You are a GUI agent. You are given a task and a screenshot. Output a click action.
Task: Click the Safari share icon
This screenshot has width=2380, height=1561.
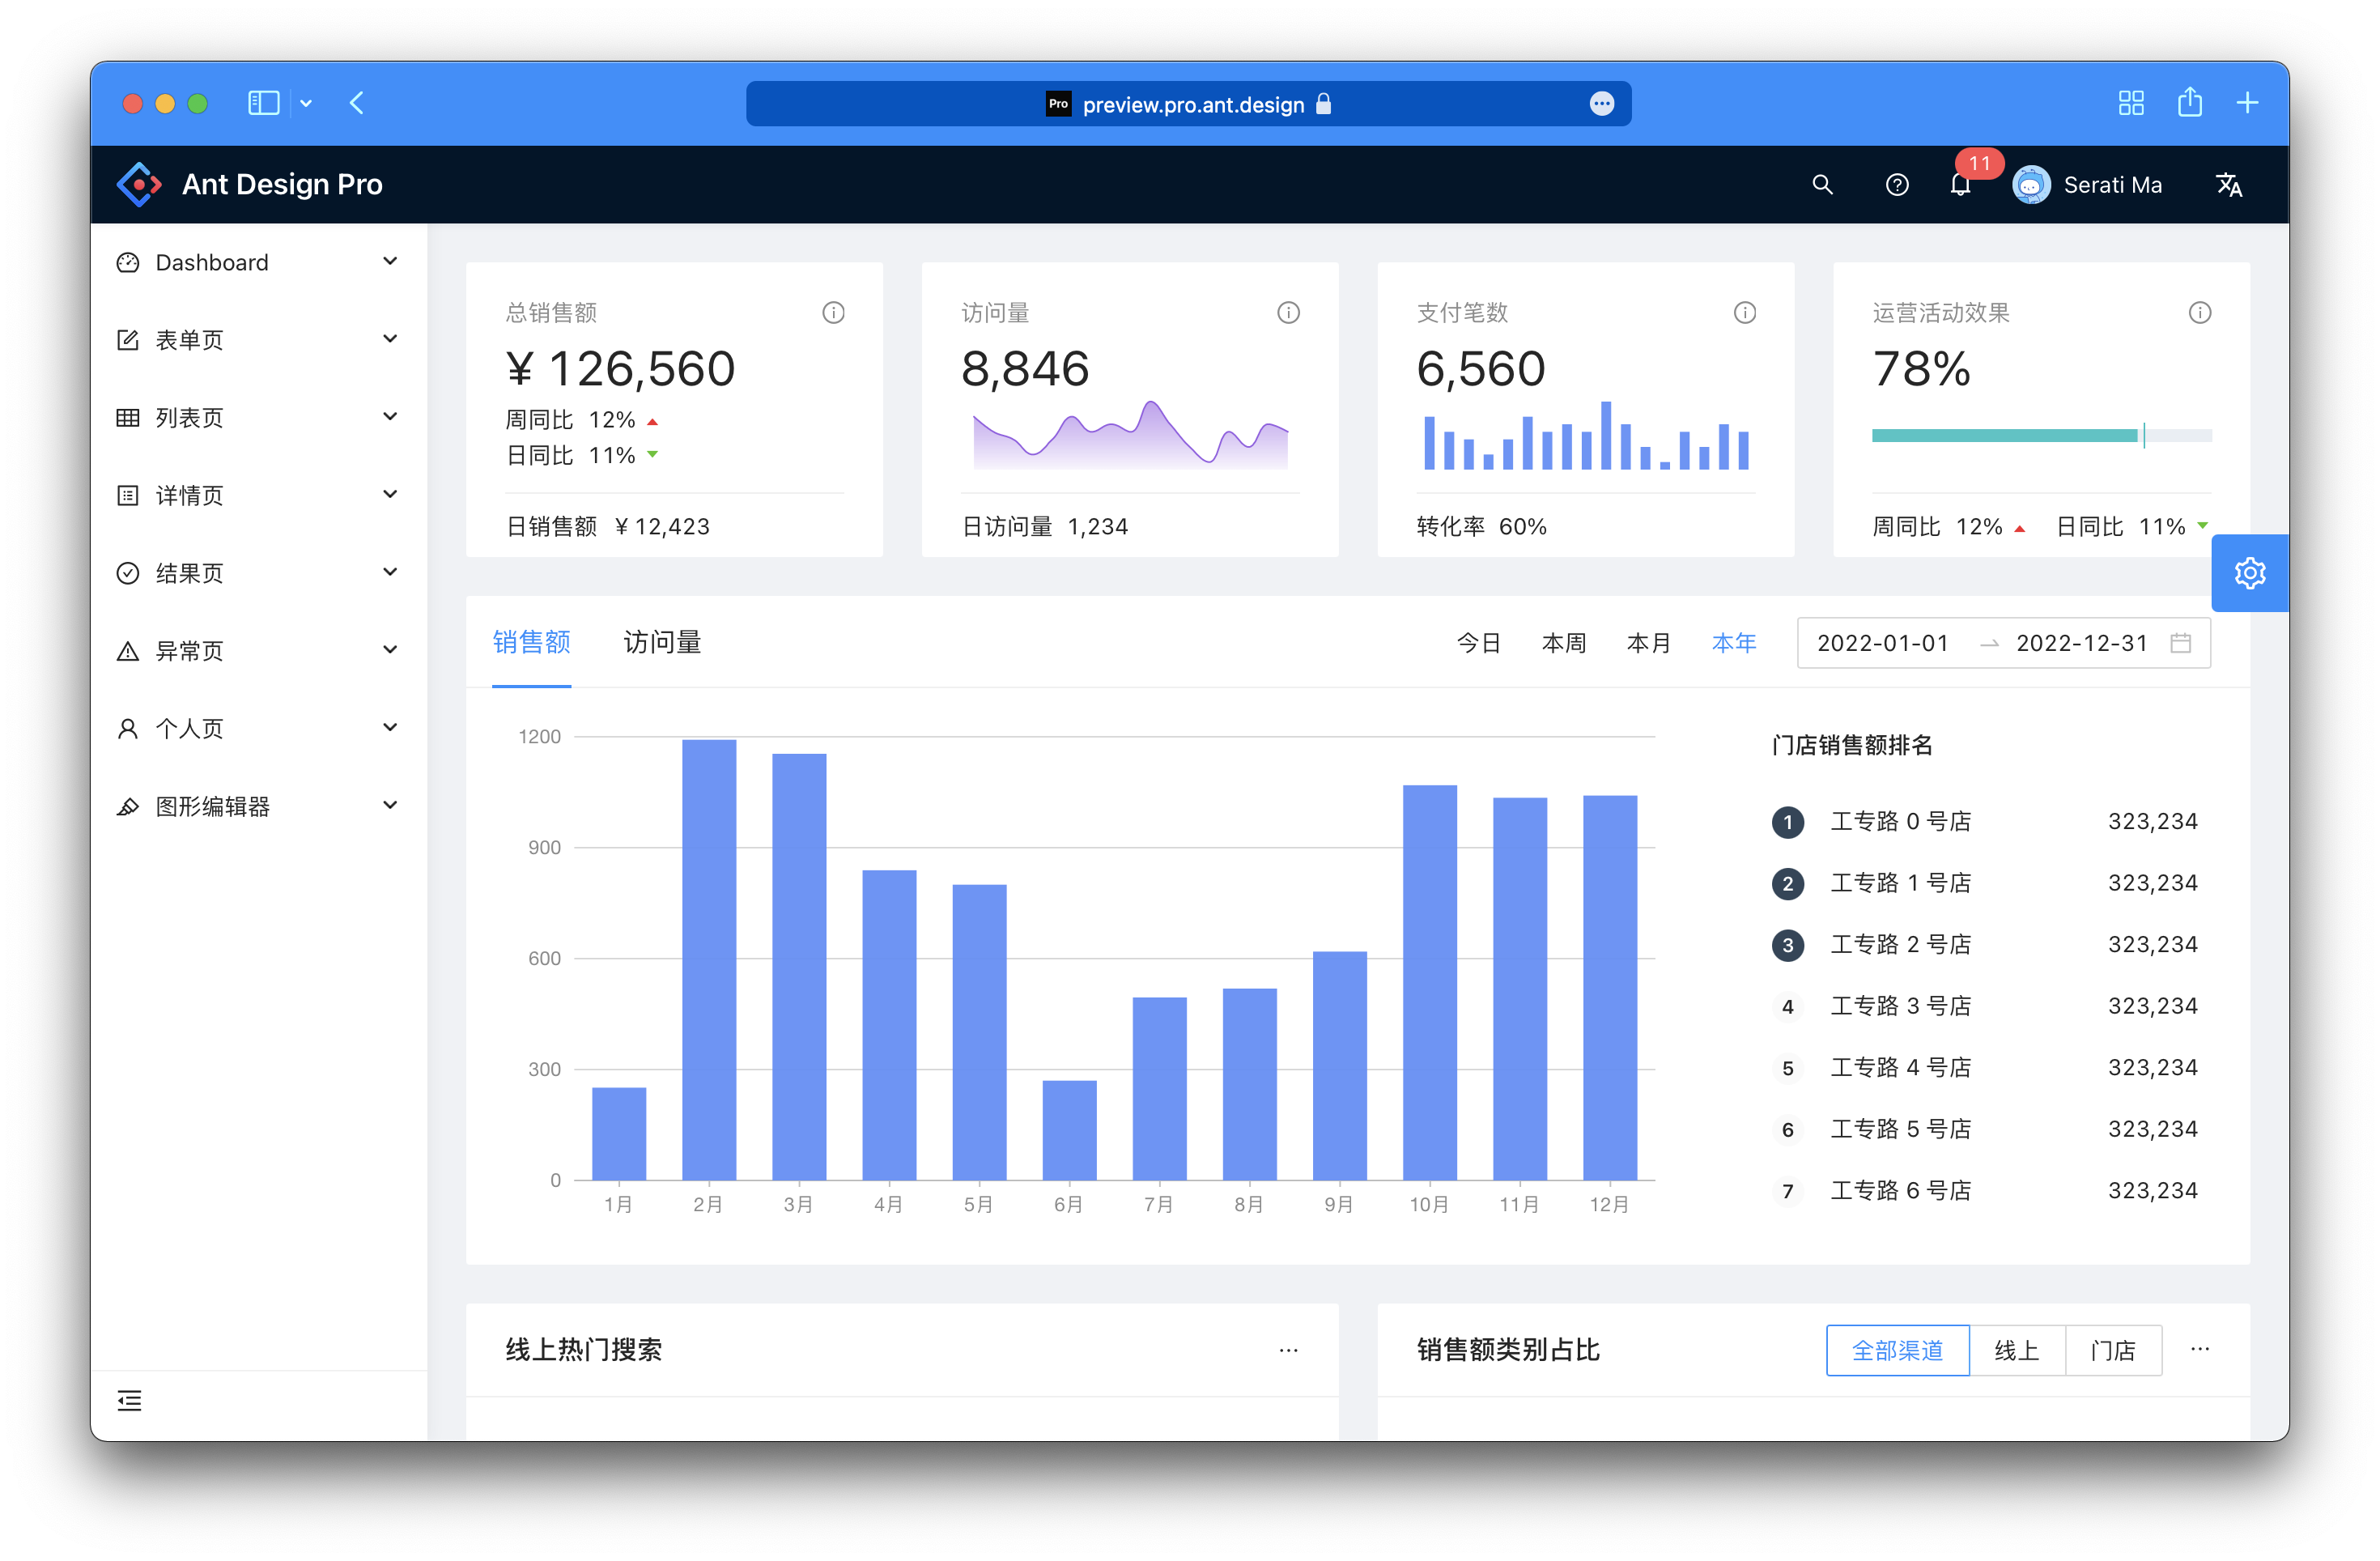(2189, 103)
